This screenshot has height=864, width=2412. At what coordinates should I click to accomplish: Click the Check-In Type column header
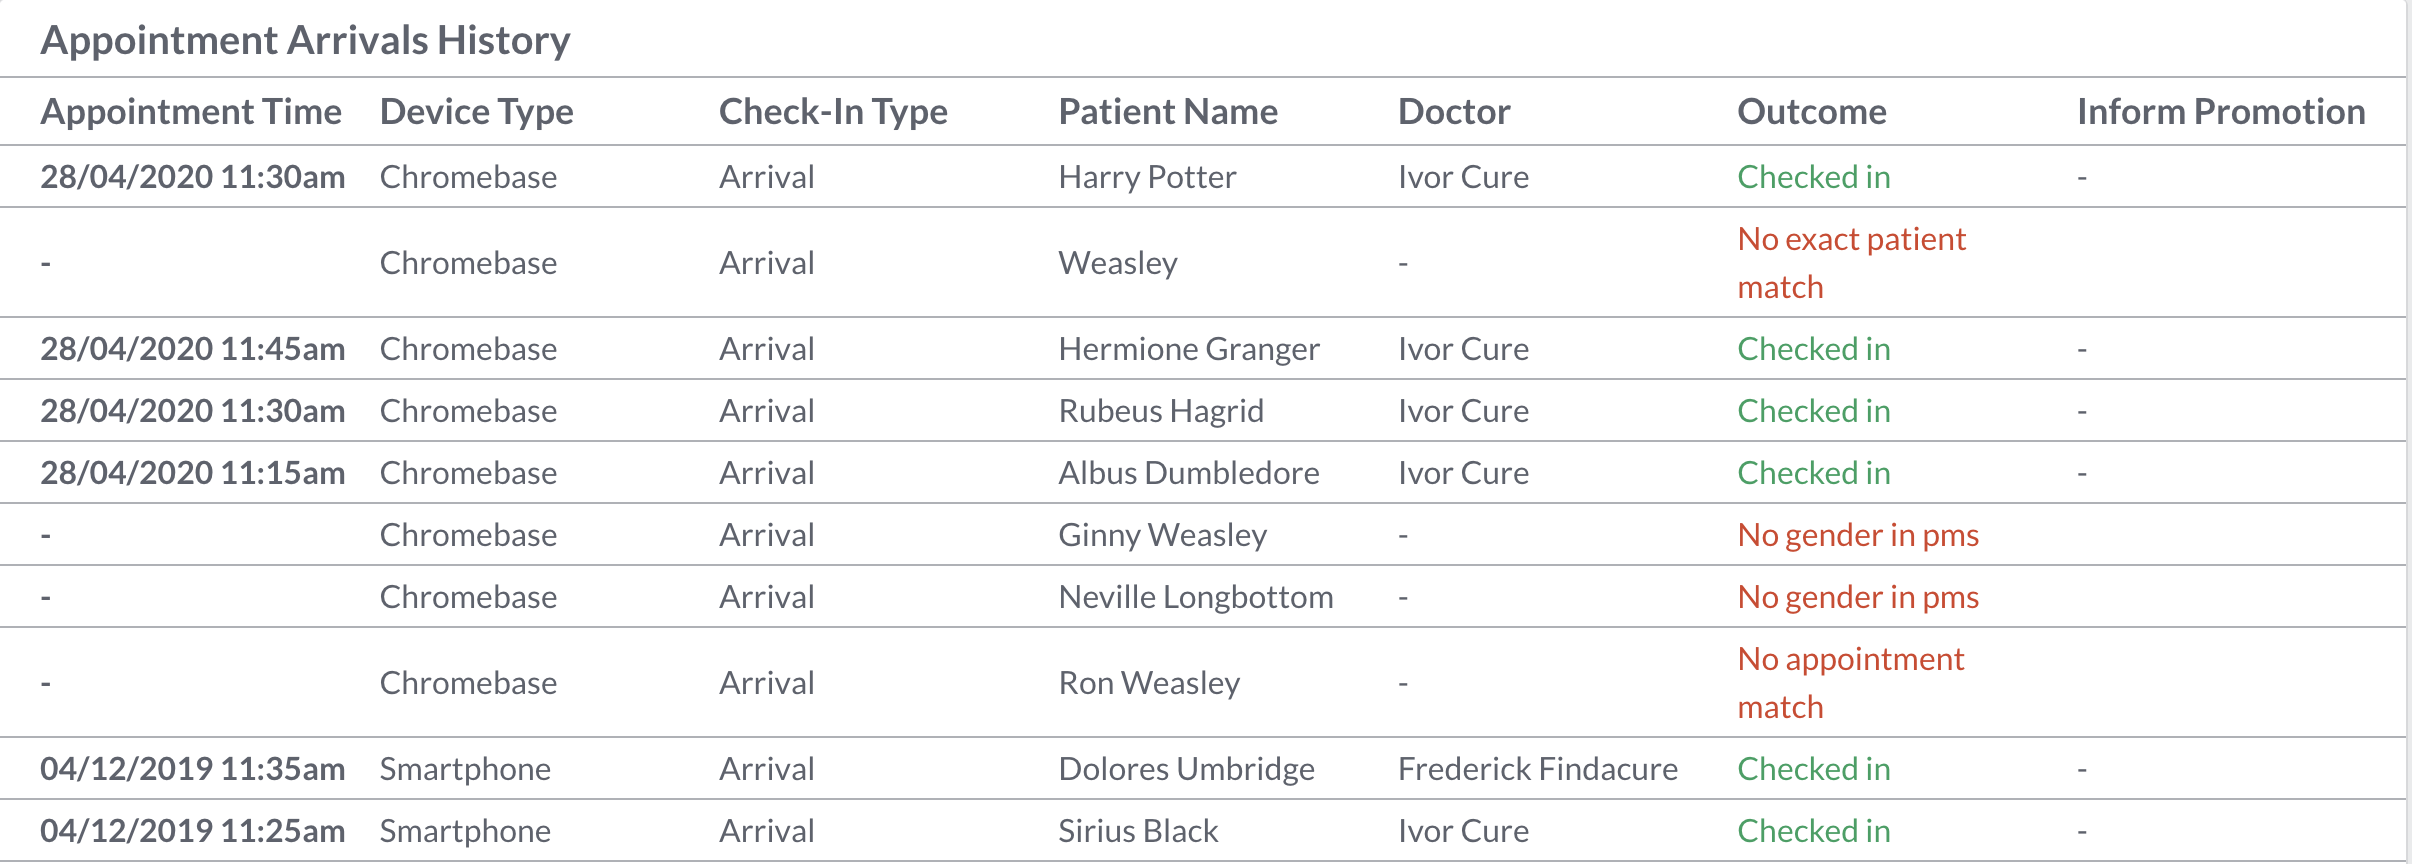click(x=833, y=111)
